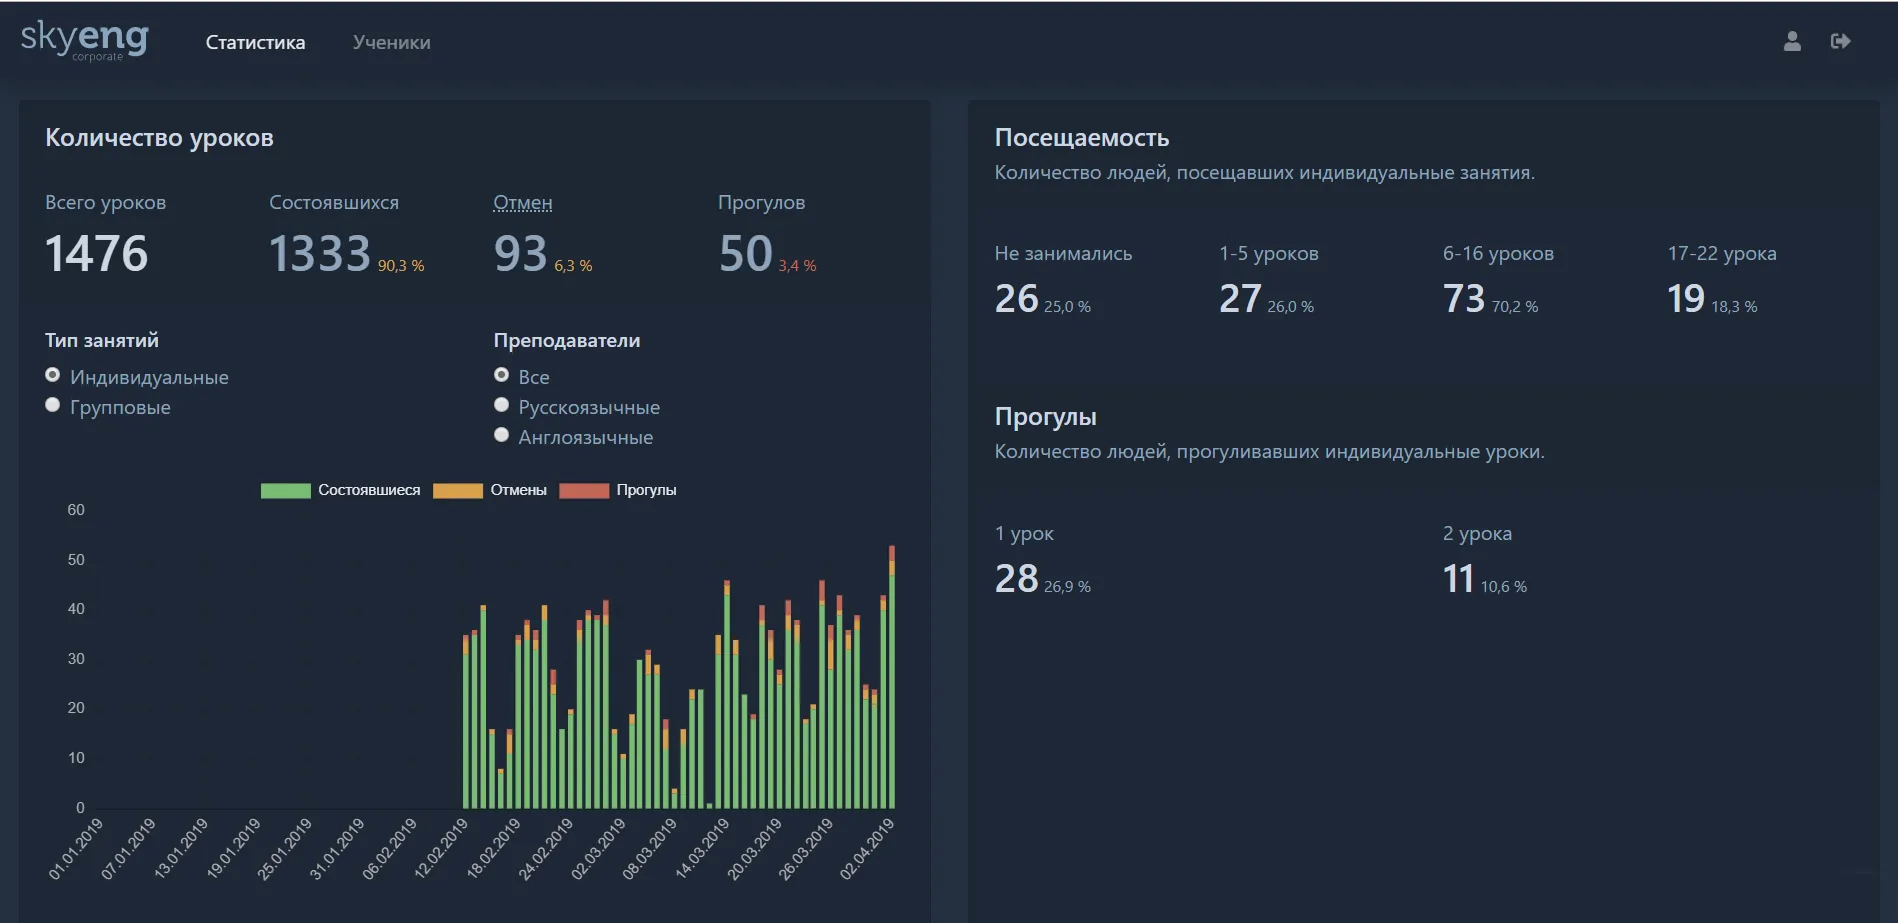Click the Всего уроков label
This screenshot has height=923, width=1898.
pos(105,202)
